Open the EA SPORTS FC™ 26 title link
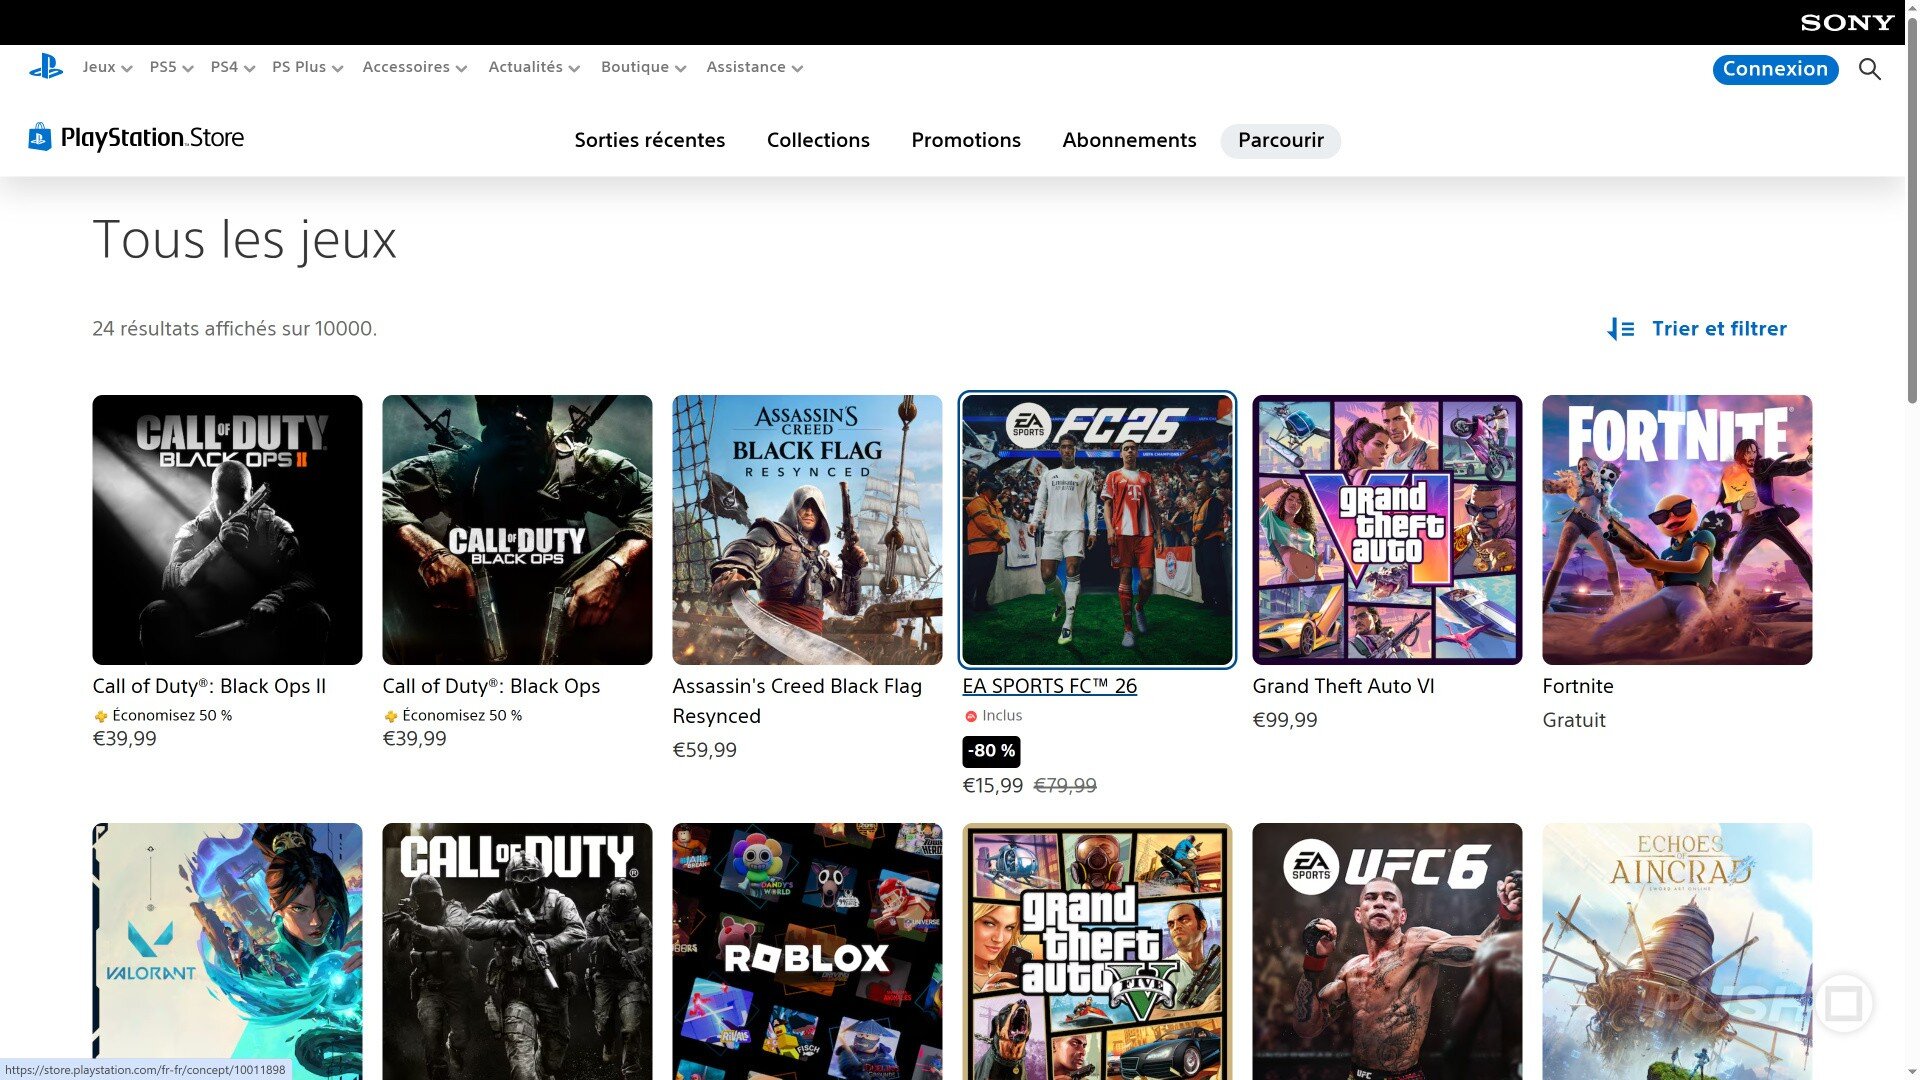This screenshot has height=1080, width=1920. pyautogui.click(x=1049, y=686)
